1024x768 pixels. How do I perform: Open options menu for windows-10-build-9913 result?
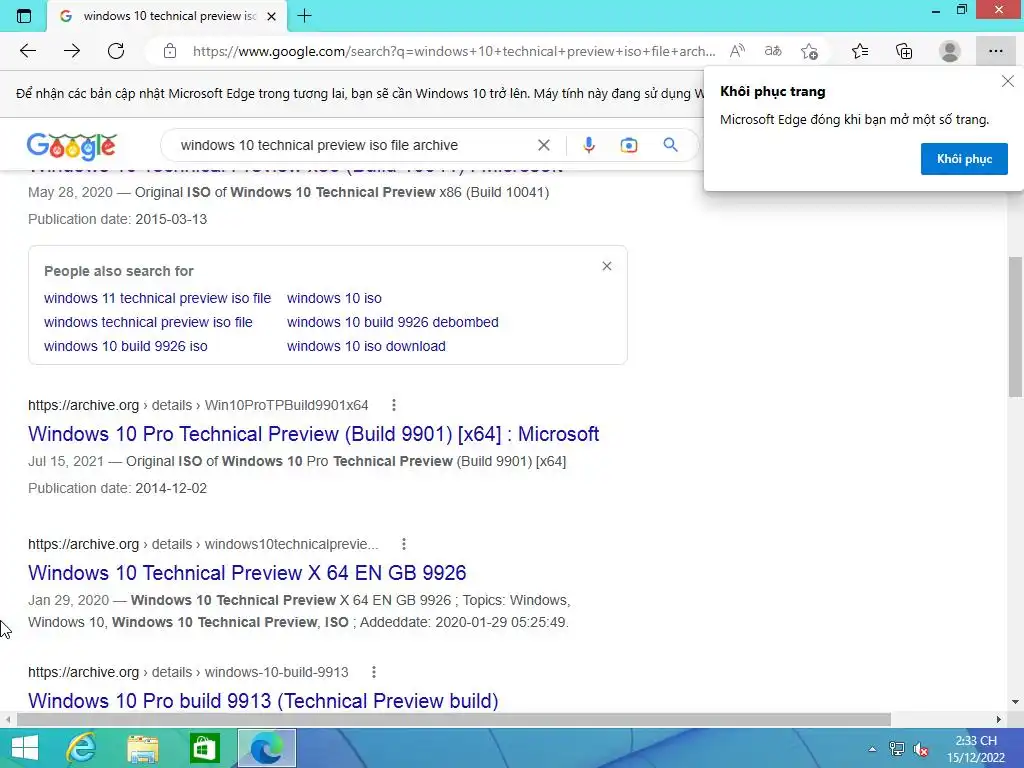click(374, 672)
